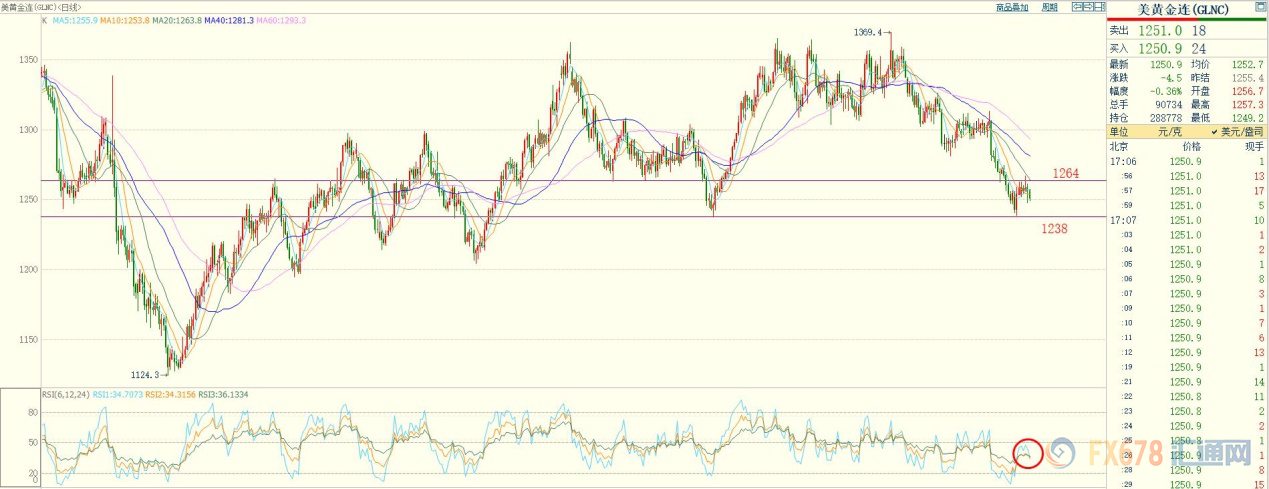Click the split-layout icon beside the arrows
The height and width of the screenshot is (489, 1269).
click(1099, 6)
